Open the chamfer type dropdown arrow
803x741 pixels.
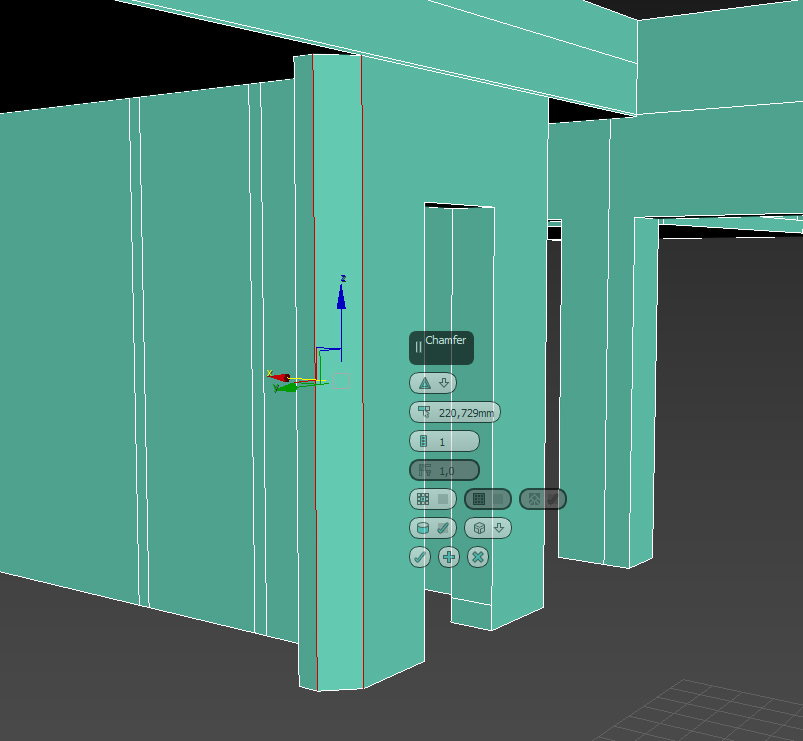click(444, 383)
